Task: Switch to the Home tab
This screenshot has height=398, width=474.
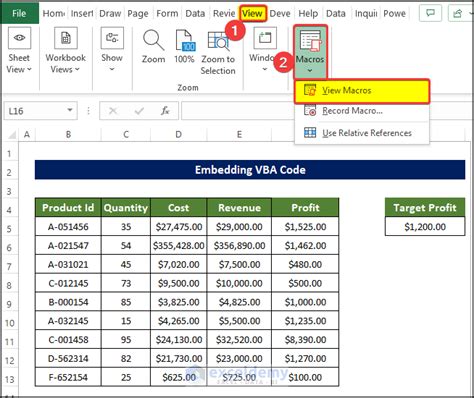Action: pos(53,13)
